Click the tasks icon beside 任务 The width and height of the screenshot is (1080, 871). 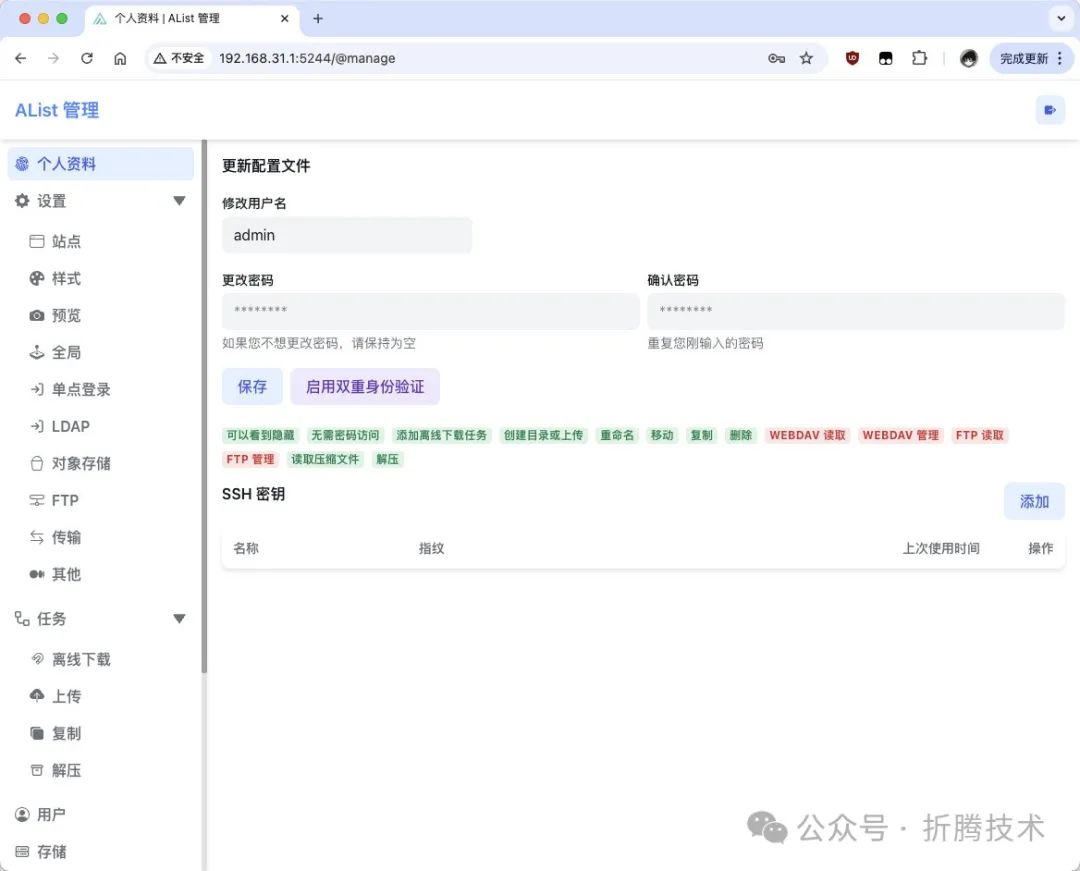pos(22,618)
